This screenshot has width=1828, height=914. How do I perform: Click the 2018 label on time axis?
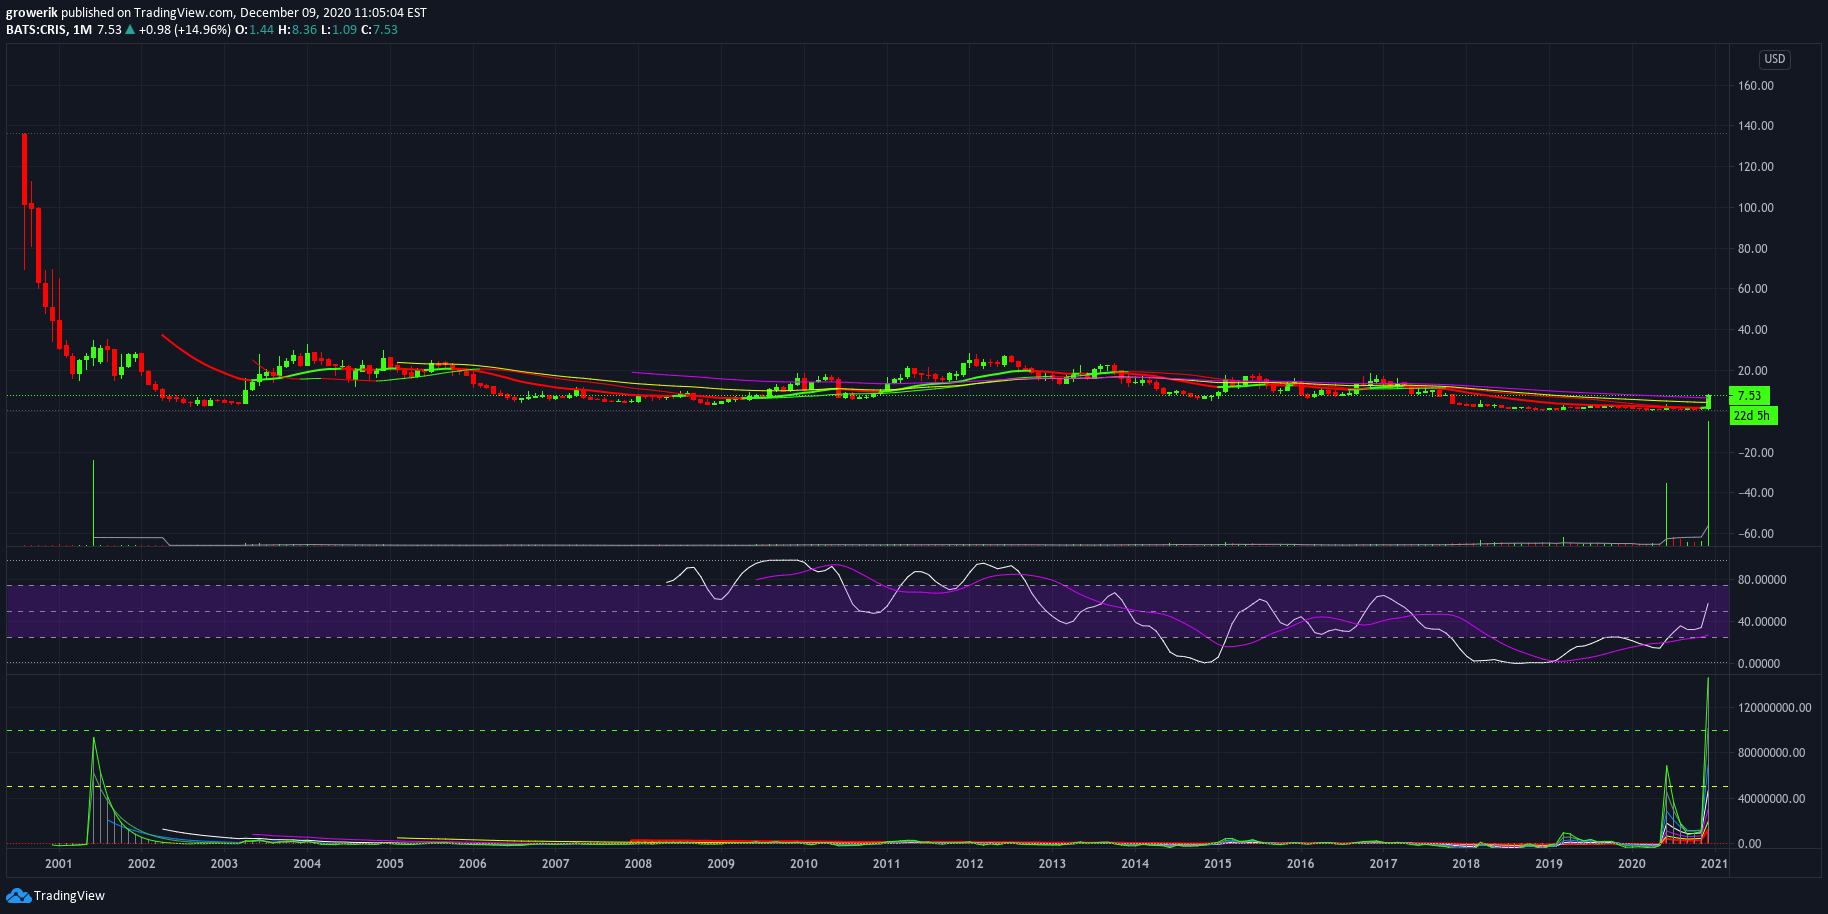[1466, 864]
